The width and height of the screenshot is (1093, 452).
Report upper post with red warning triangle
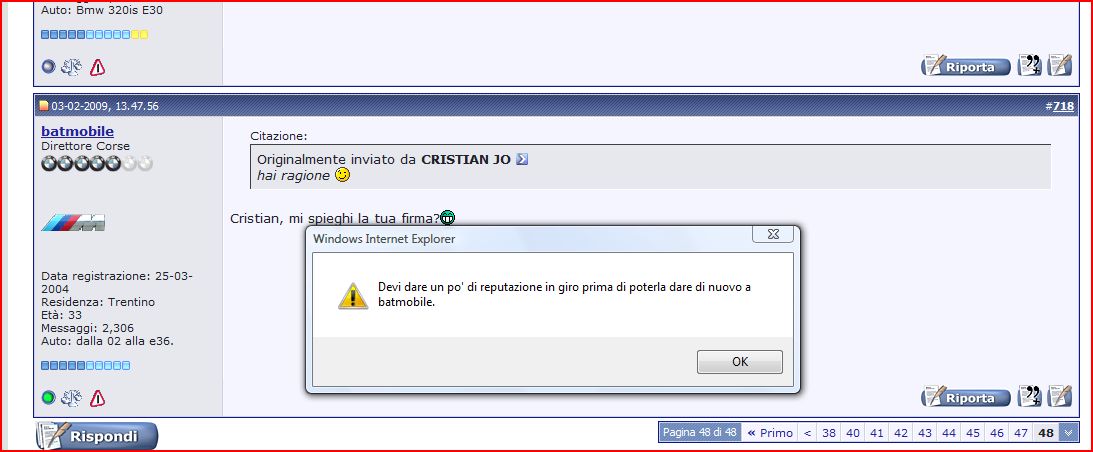click(98, 67)
